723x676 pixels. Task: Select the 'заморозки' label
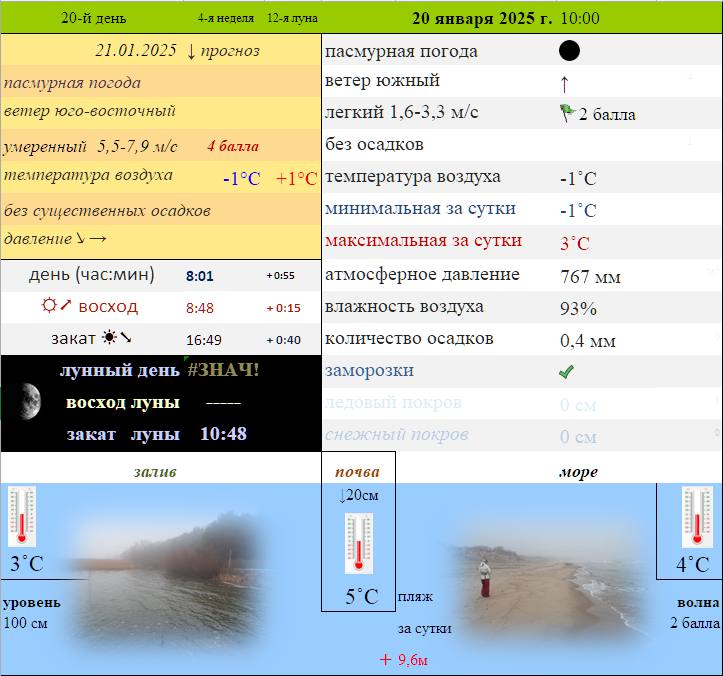pos(369,370)
